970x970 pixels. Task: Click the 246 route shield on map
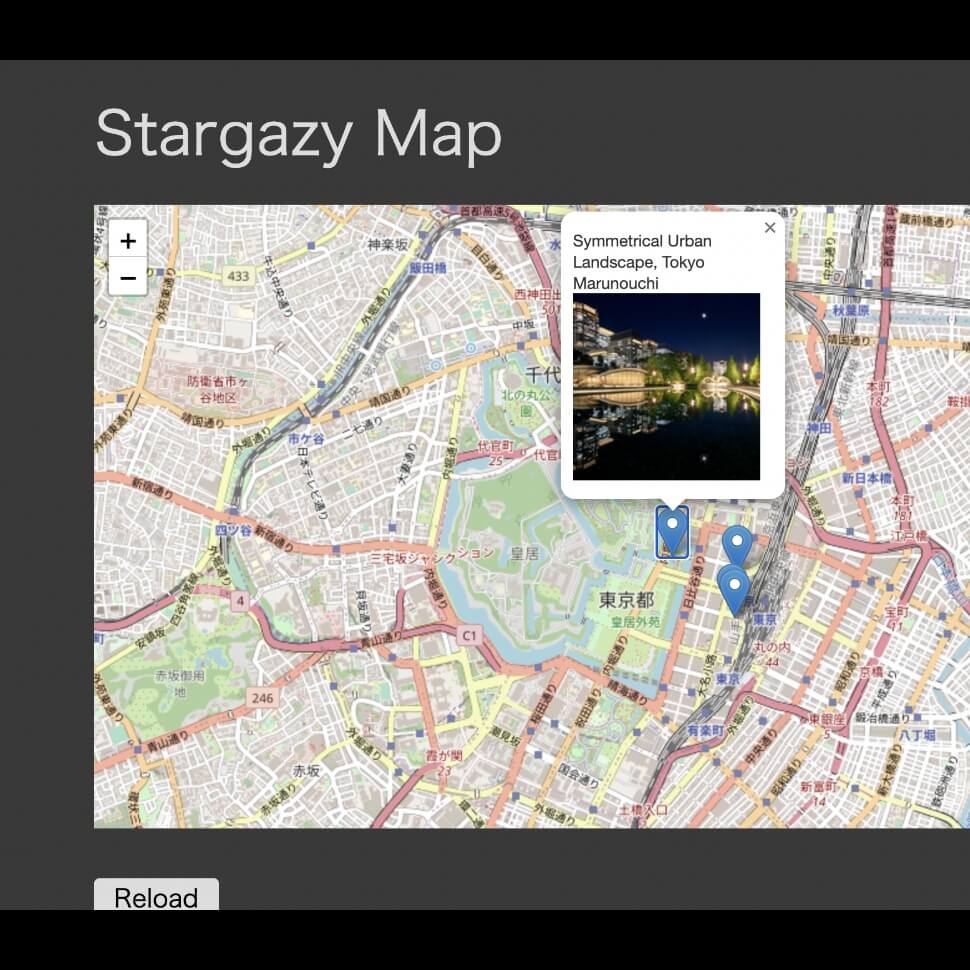pos(263,698)
